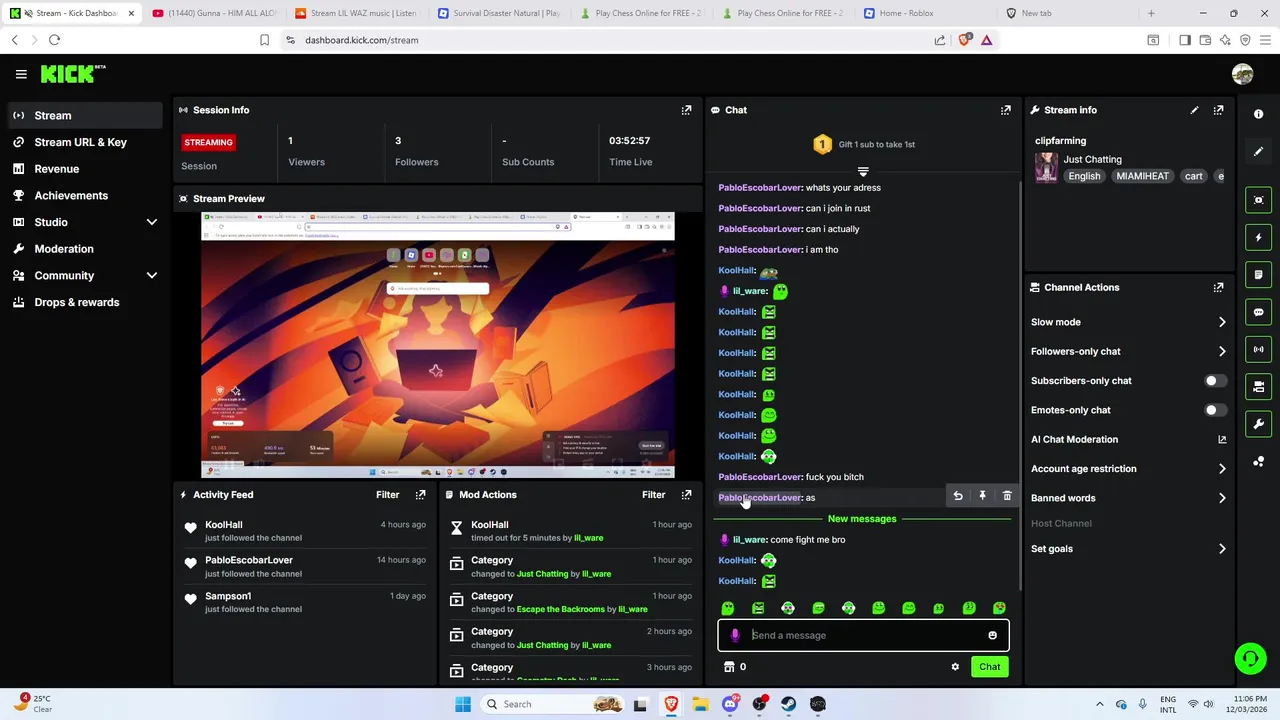The image size is (1280, 720).
Task: Click the New messages divider in chat
Action: click(862, 519)
